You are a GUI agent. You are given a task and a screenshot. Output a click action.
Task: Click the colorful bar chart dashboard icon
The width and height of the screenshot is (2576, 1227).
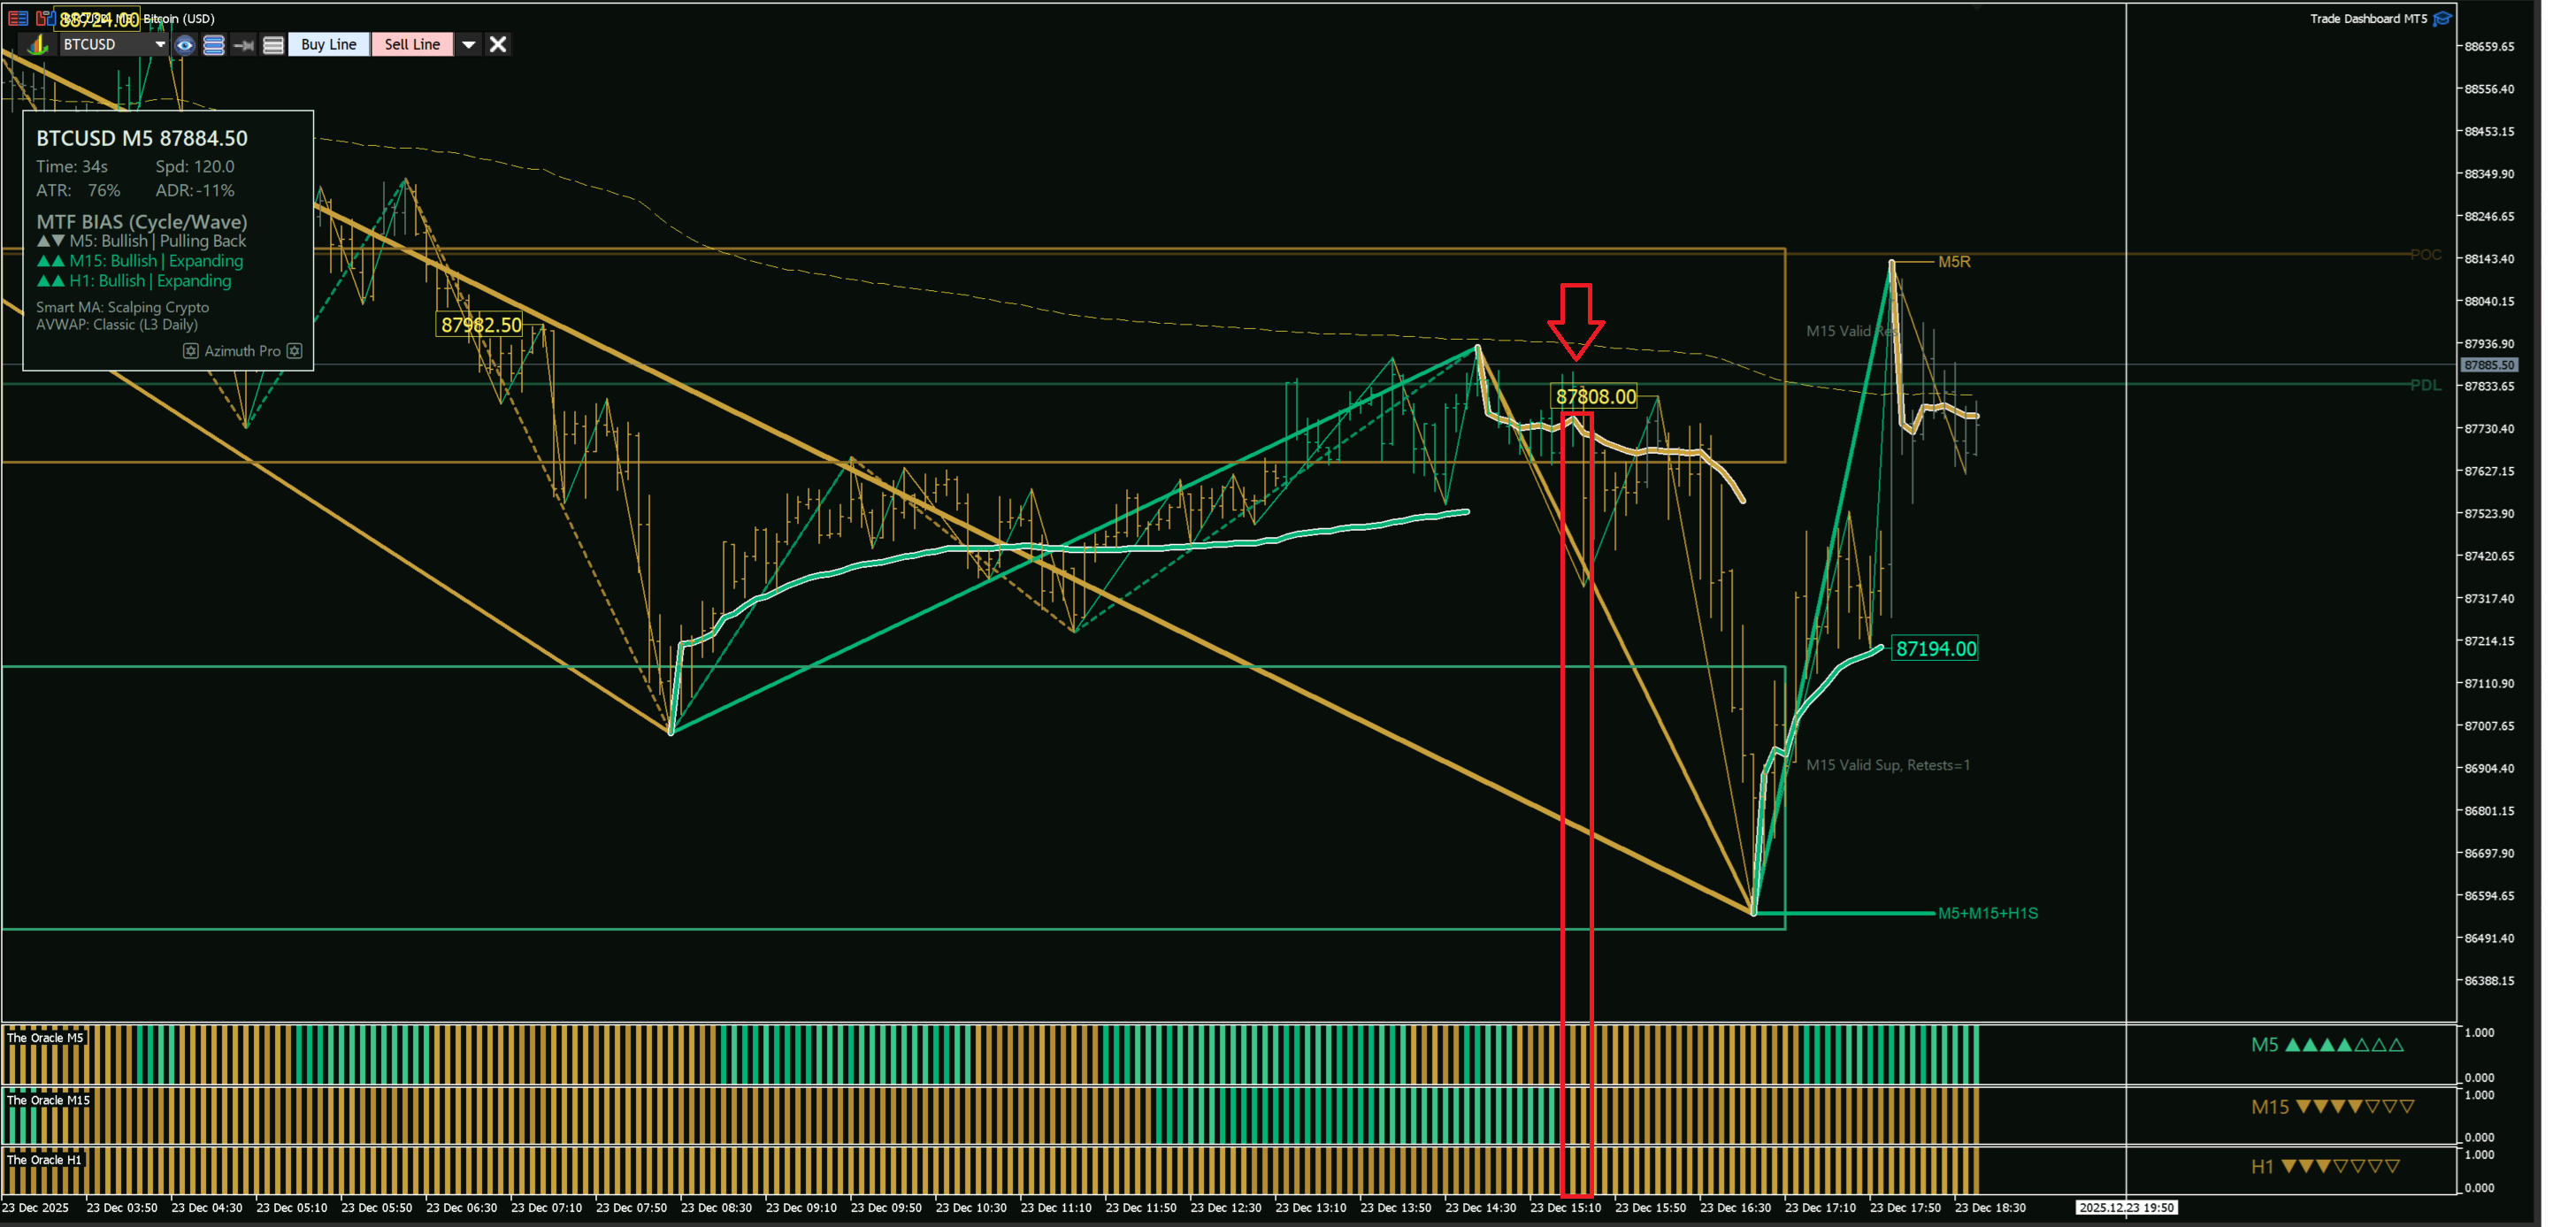point(38,44)
